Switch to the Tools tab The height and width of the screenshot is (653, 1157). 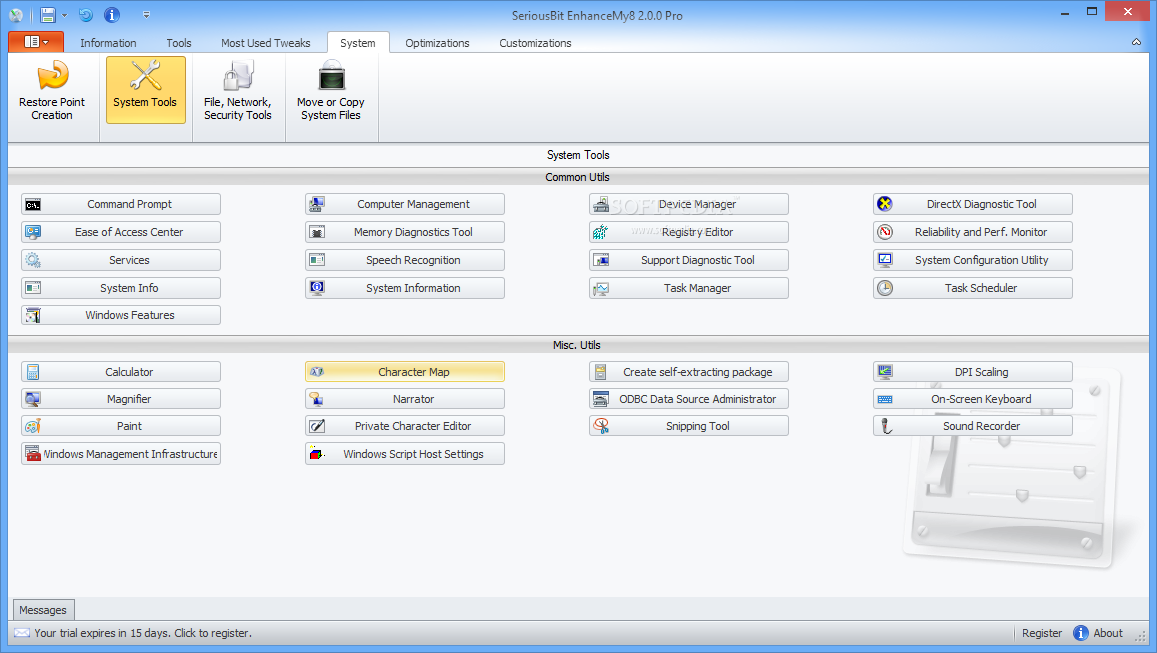coord(179,43)
